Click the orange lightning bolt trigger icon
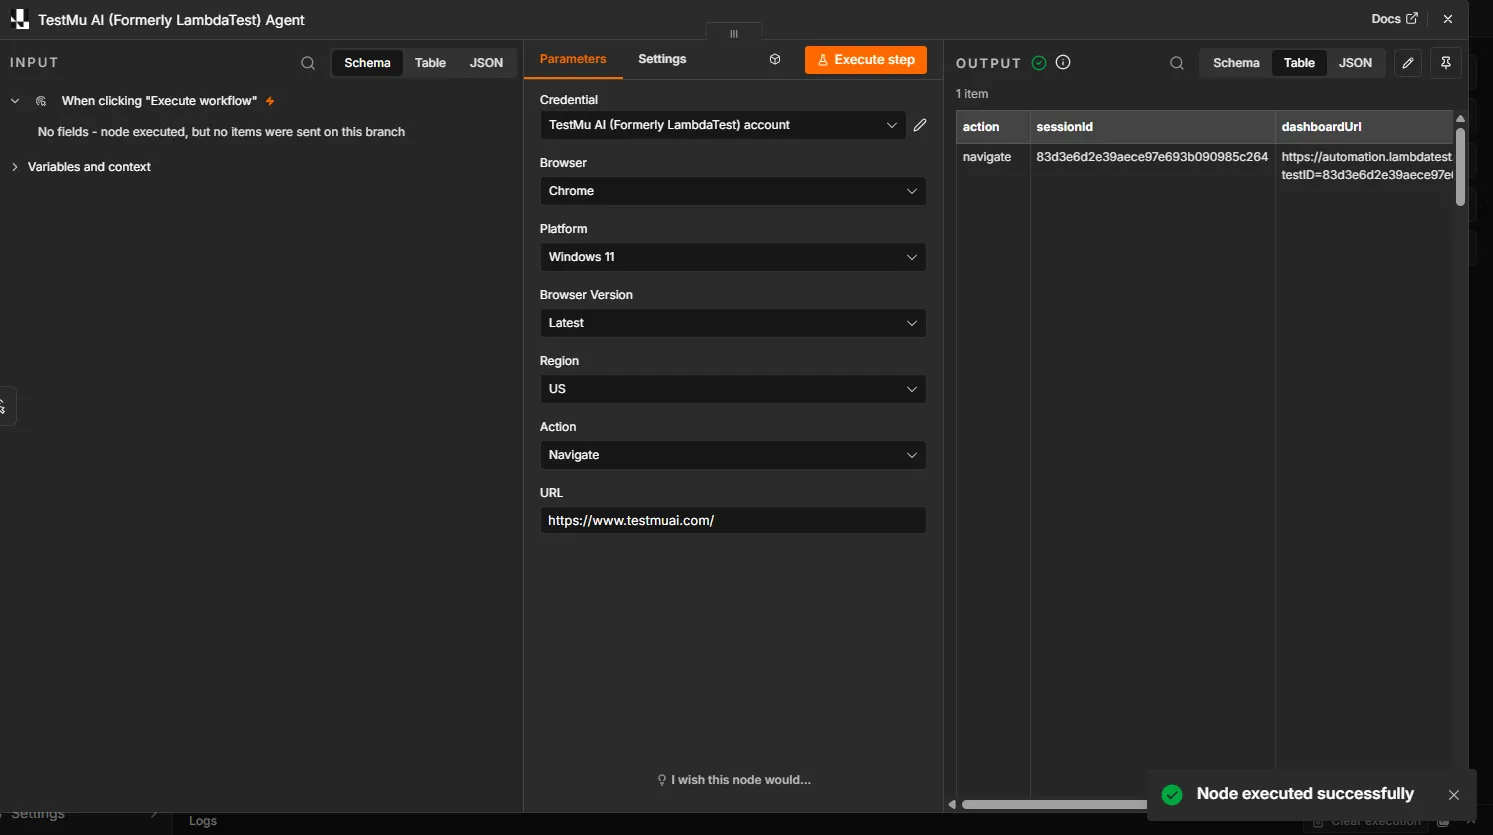 [x=270, y=101]
